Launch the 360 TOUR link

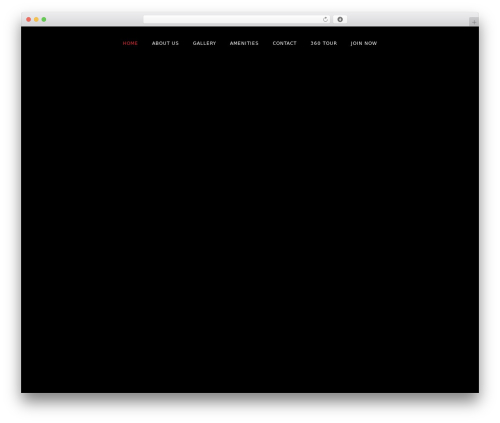pyautogui.click(x=324, y=43)
